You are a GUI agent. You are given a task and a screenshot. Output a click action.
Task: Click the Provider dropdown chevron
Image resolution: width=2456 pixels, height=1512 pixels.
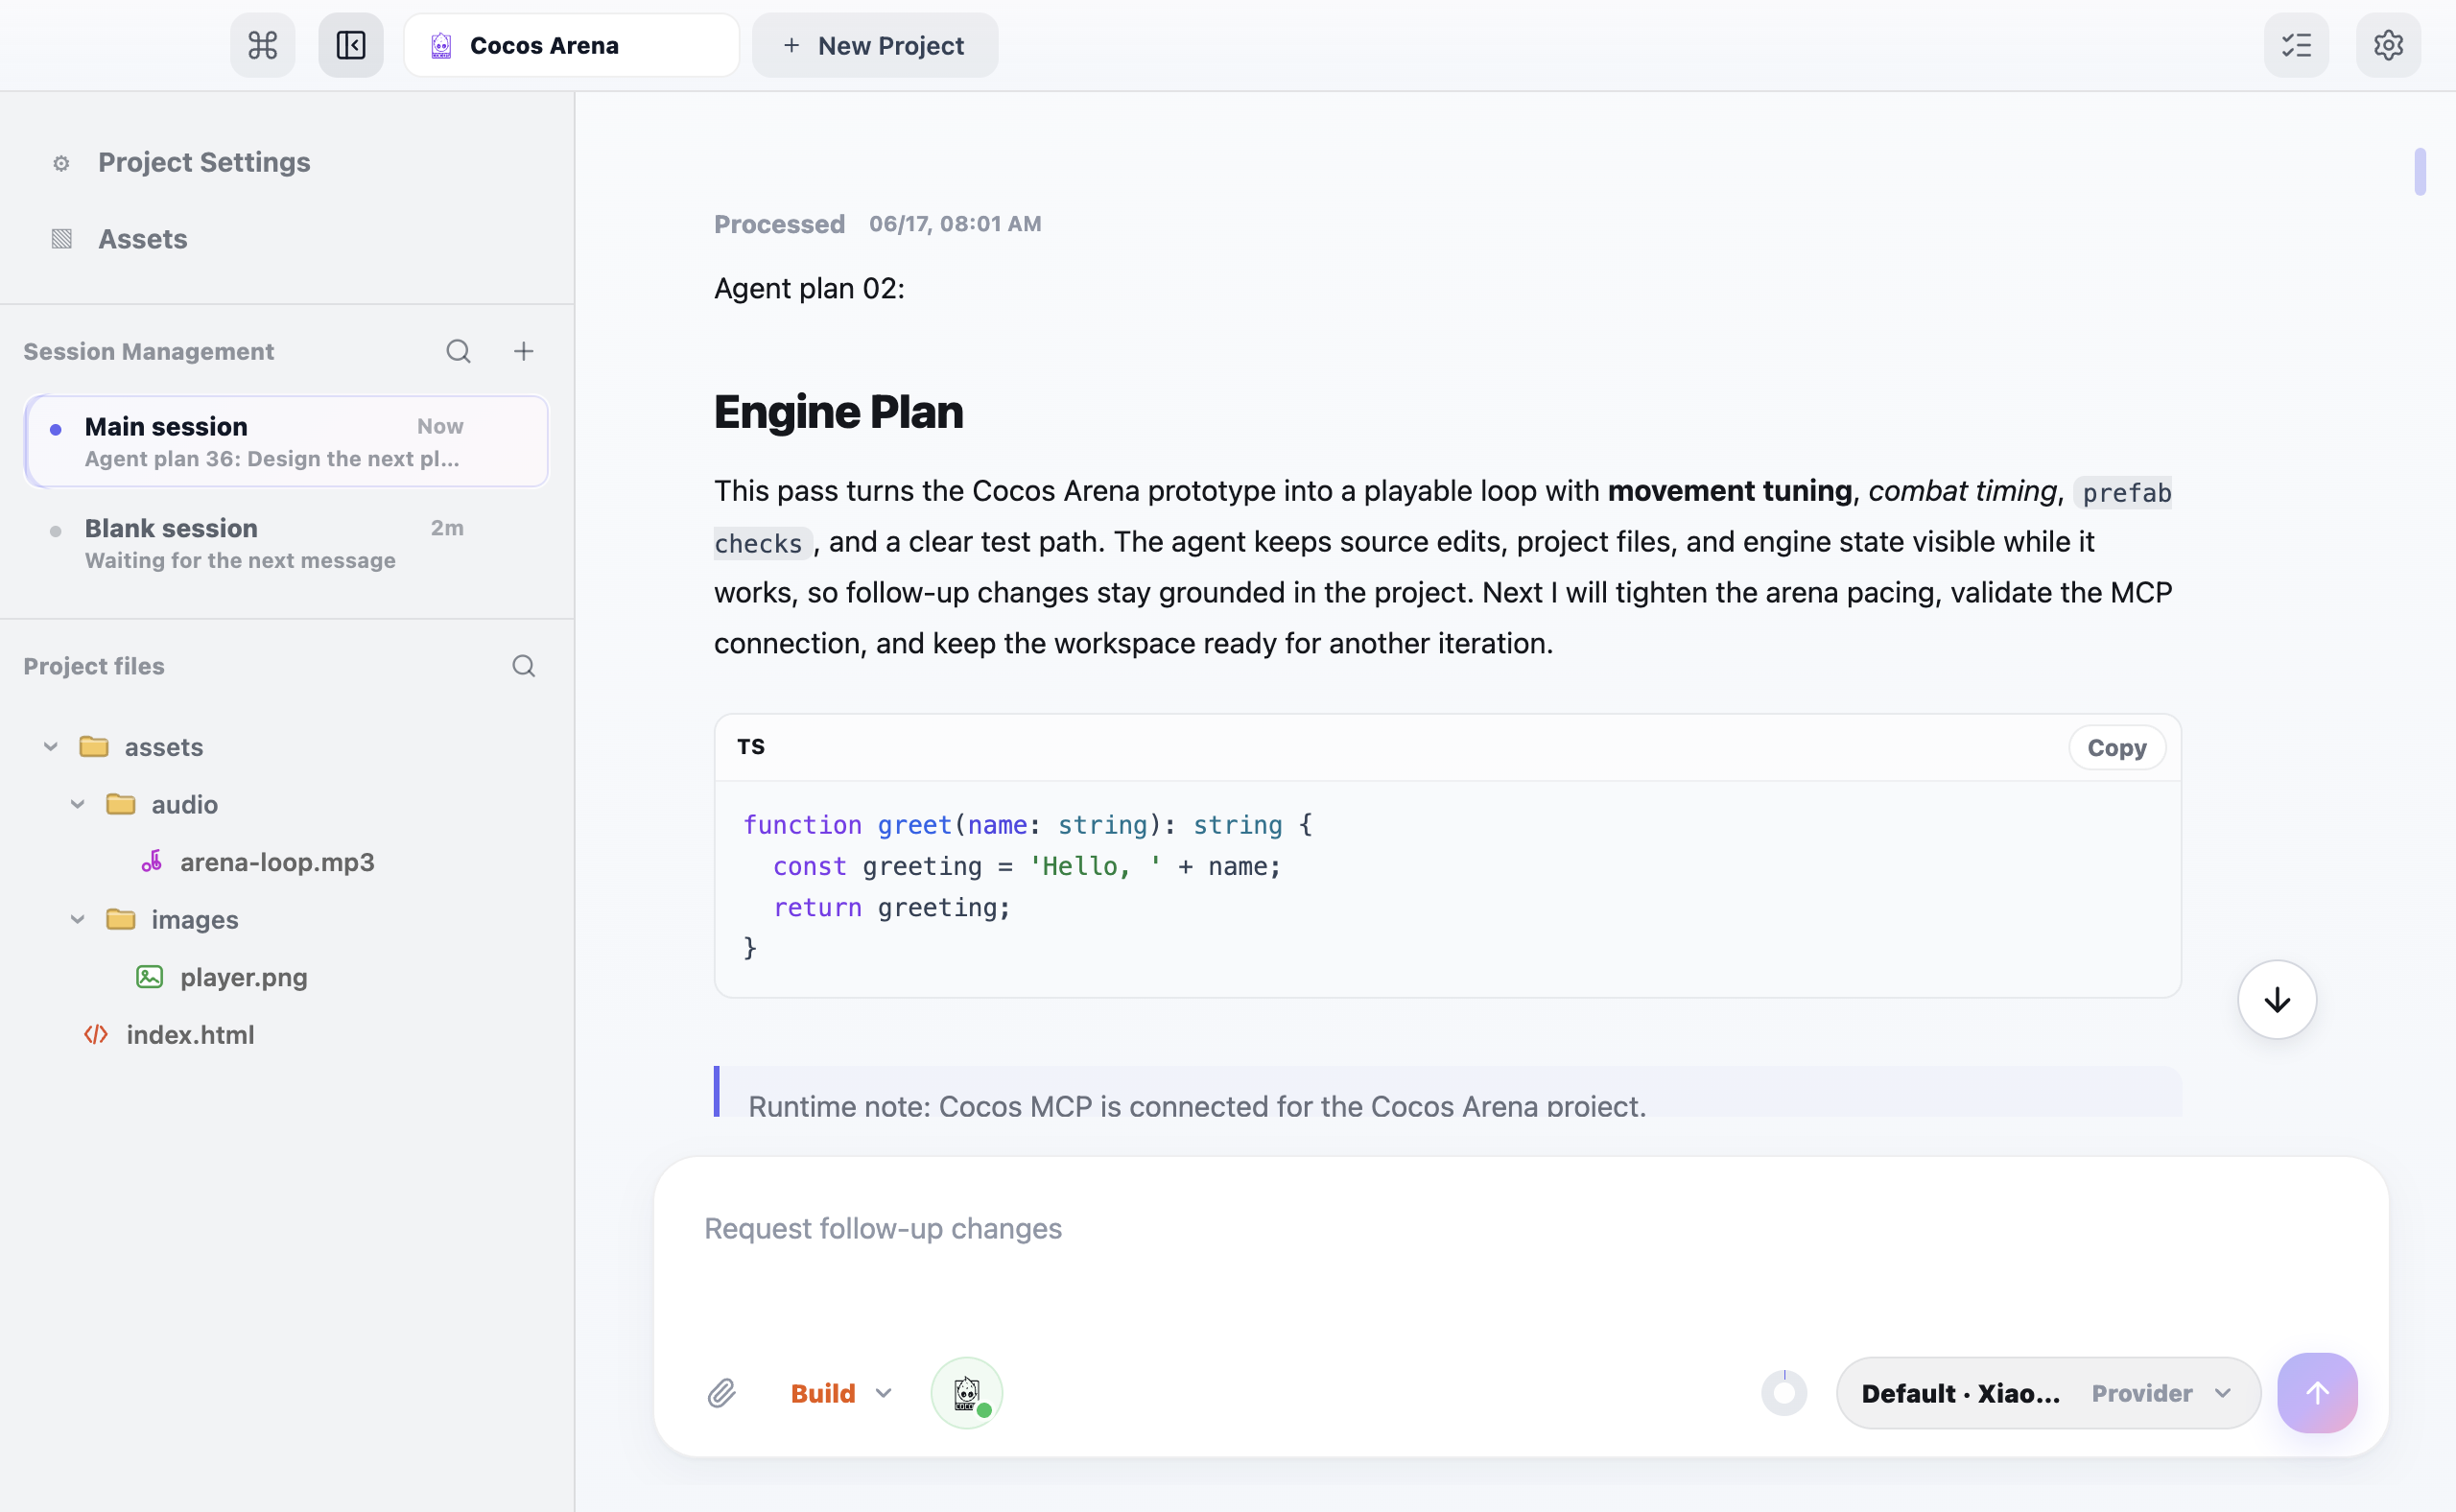pos(2222,1392)
